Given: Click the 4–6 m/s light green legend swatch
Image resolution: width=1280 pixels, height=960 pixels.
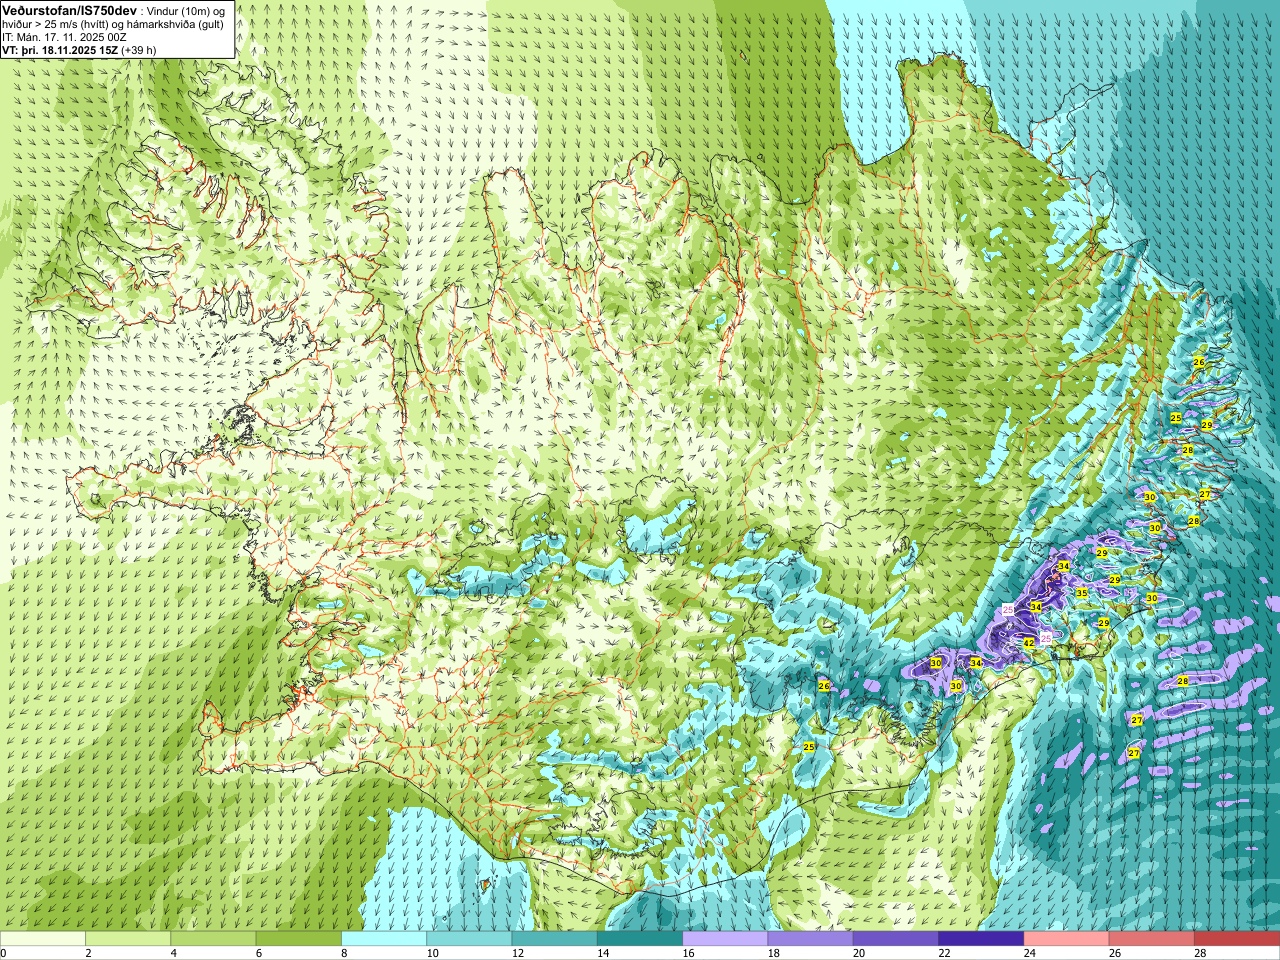Looking at the screenshot, I should pyautogui.click(x=213, y=939).
